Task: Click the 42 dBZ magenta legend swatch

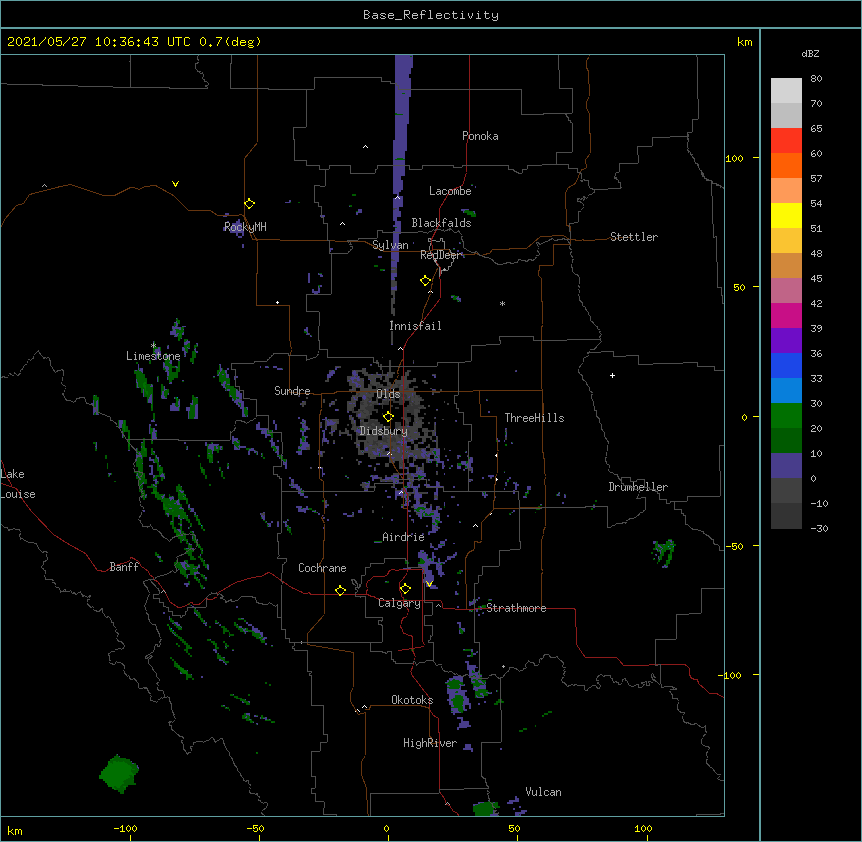Action: point(786,315)
